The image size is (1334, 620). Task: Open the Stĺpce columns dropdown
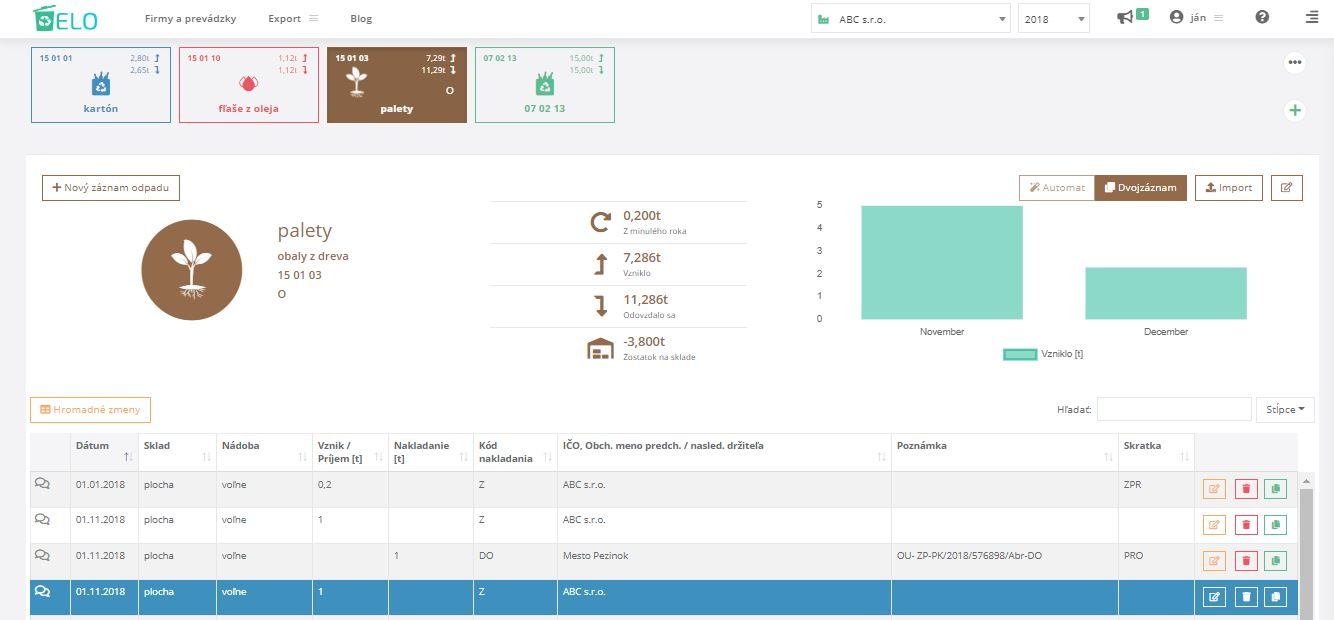pos(1285,409)
